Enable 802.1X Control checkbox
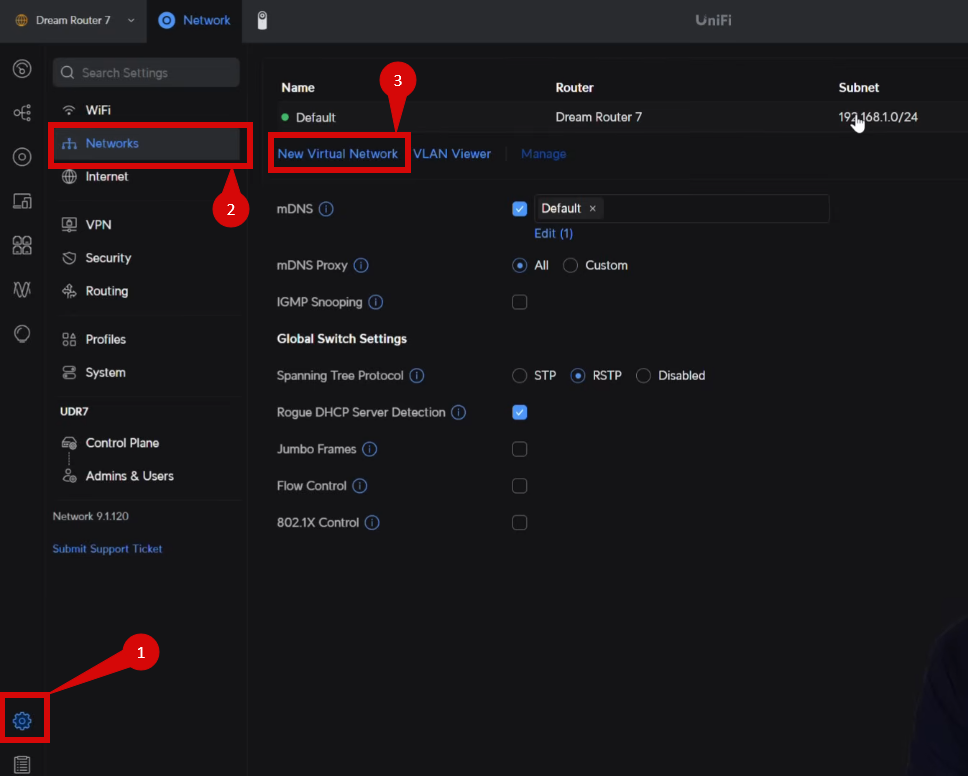Screen dimensions: 968x776 pyautogui.click(x=520, y=523)
